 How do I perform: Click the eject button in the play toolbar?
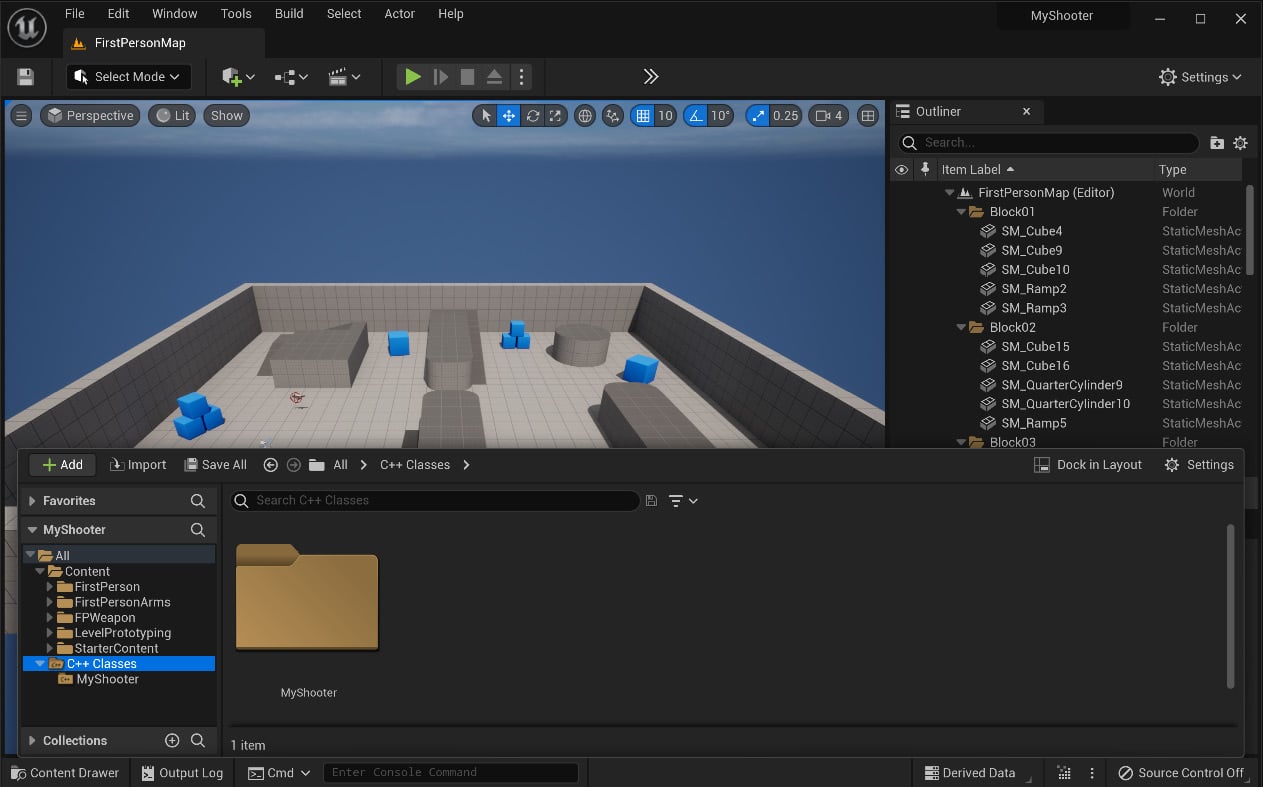tap(494, 77)
